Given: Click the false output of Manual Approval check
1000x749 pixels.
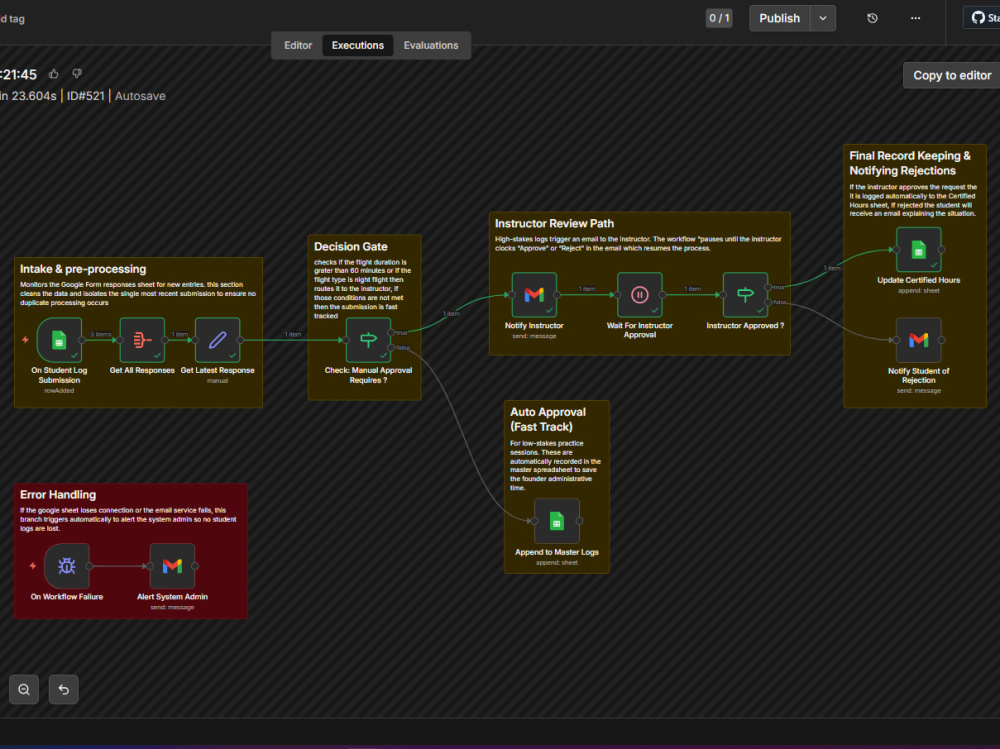Looking at the screenshot, I should (391, 348).
